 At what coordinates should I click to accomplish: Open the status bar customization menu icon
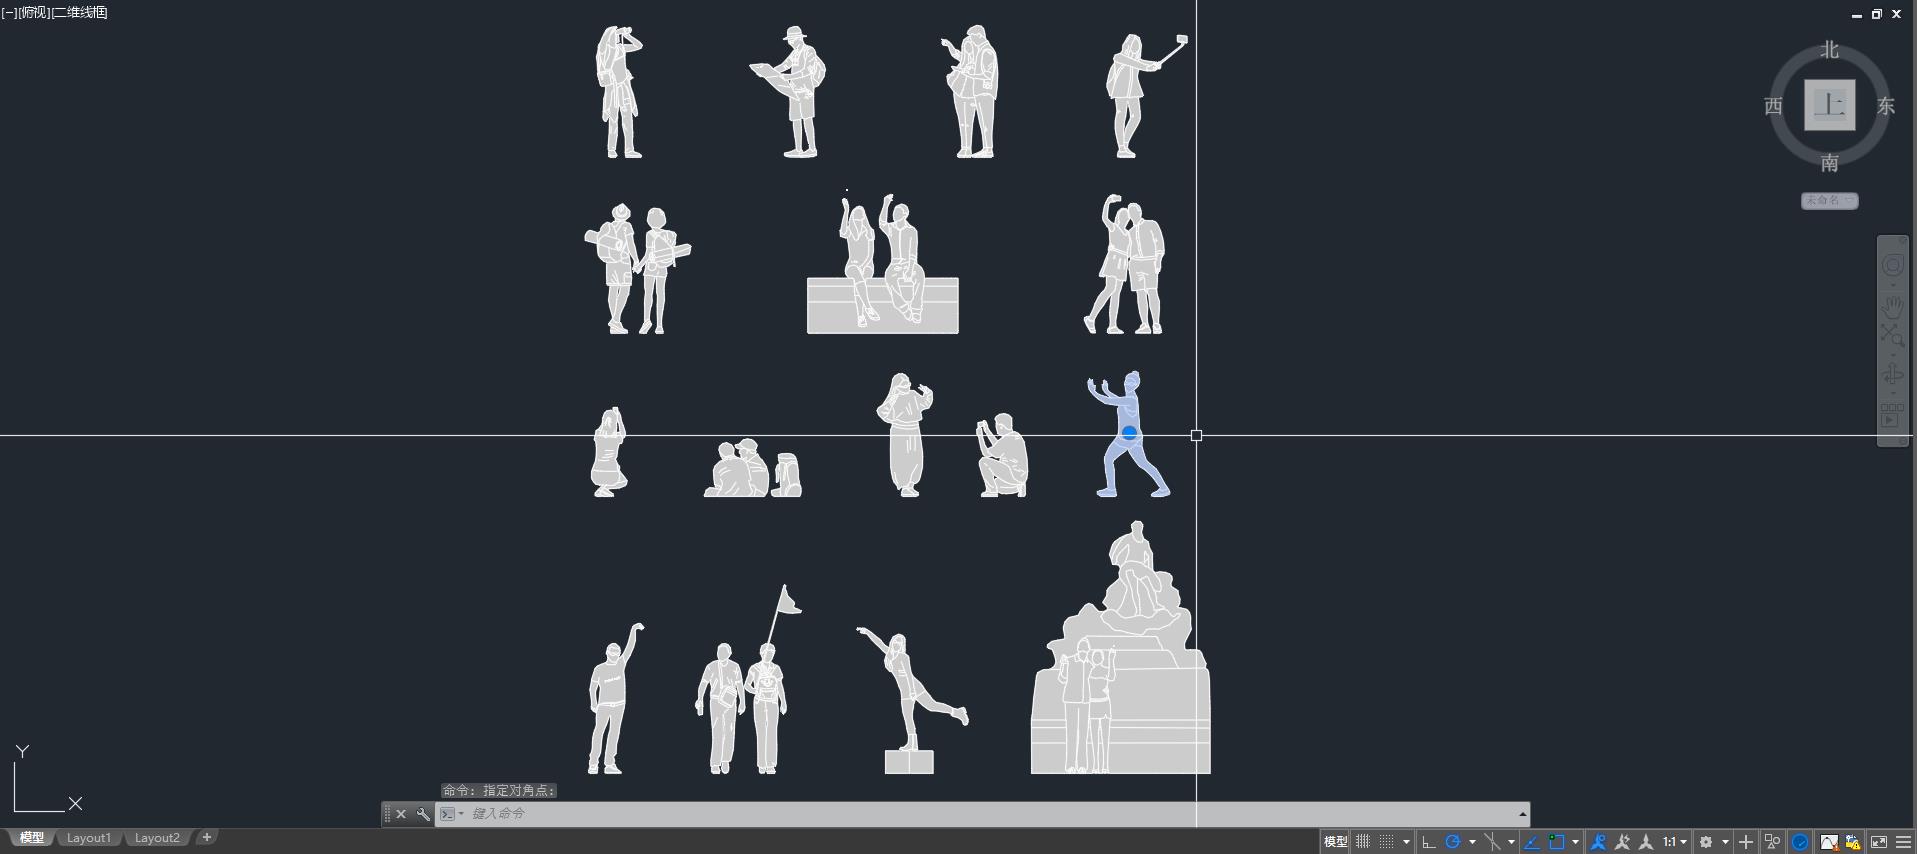coord(1903,842)
